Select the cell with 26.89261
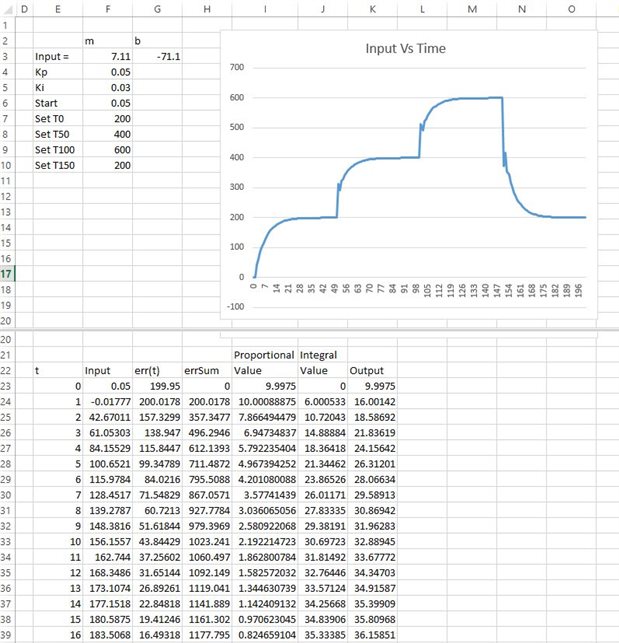Screen dimensions: 619x643 coord(157,588)
